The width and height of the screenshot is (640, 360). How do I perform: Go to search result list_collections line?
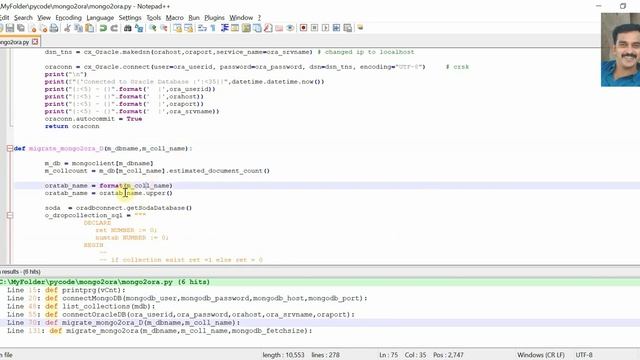coord(81,307)
